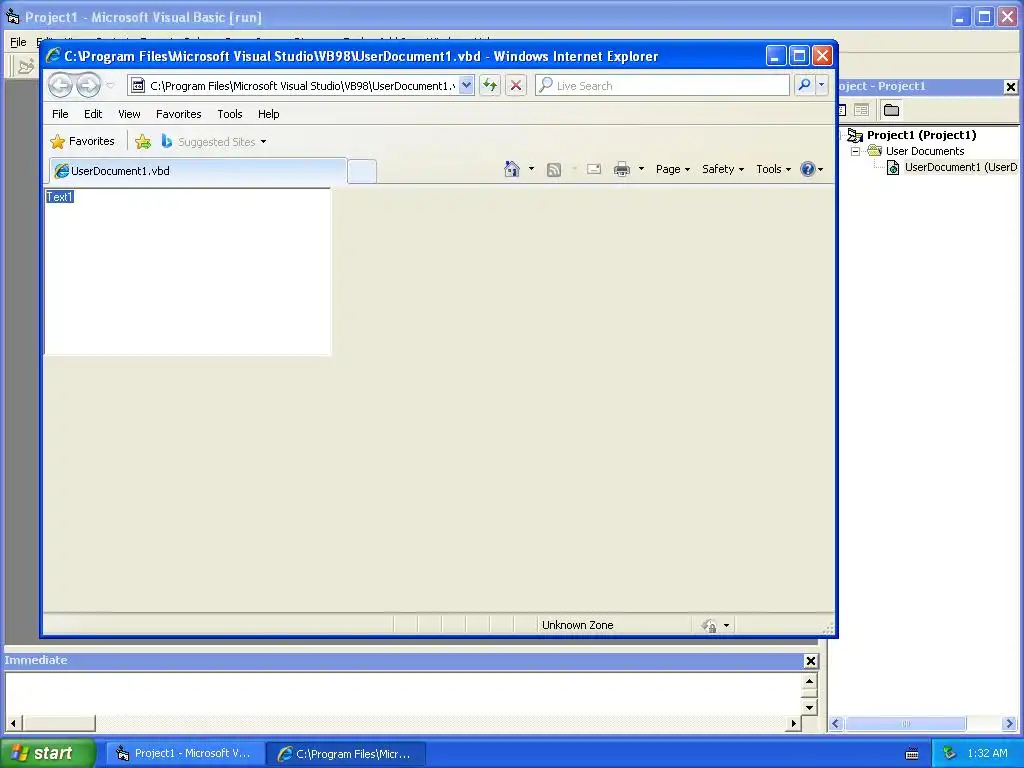This screenshot has height=768, width=1024.
Task: Open the Favorites star button
Action: [82, 141]
